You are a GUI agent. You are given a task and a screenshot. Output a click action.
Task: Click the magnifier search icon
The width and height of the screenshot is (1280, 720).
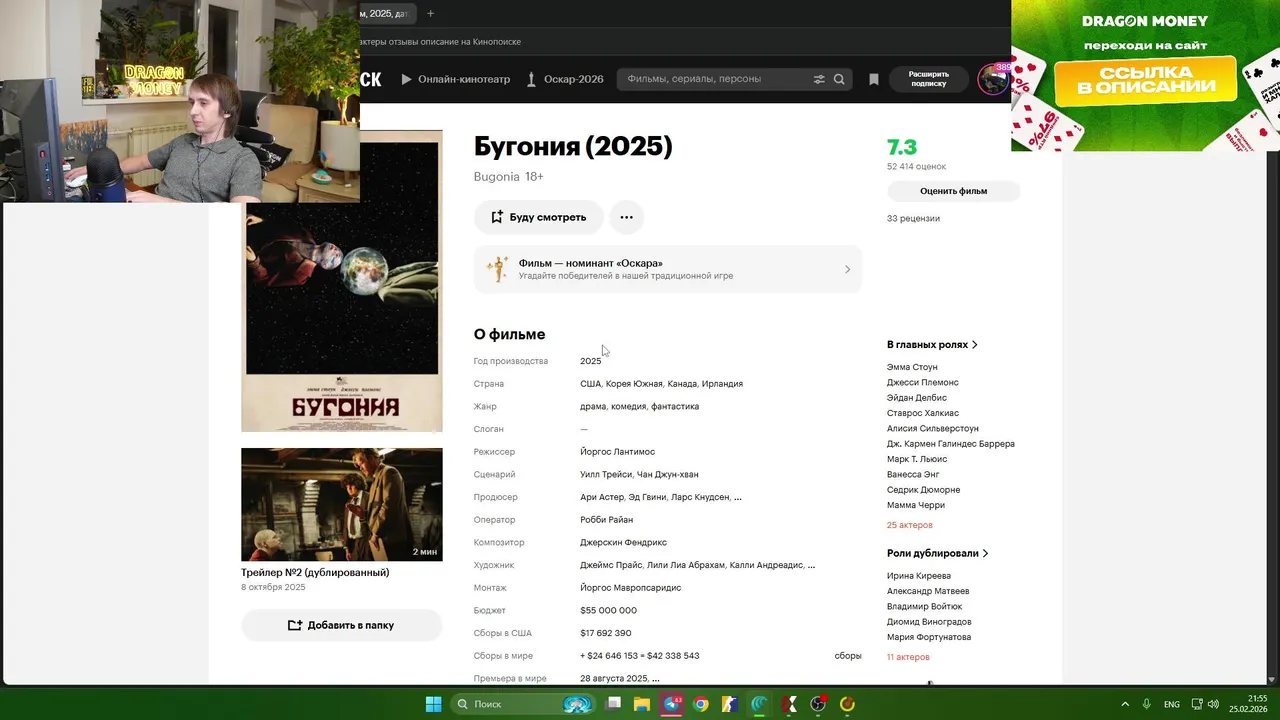pos(839,79)
